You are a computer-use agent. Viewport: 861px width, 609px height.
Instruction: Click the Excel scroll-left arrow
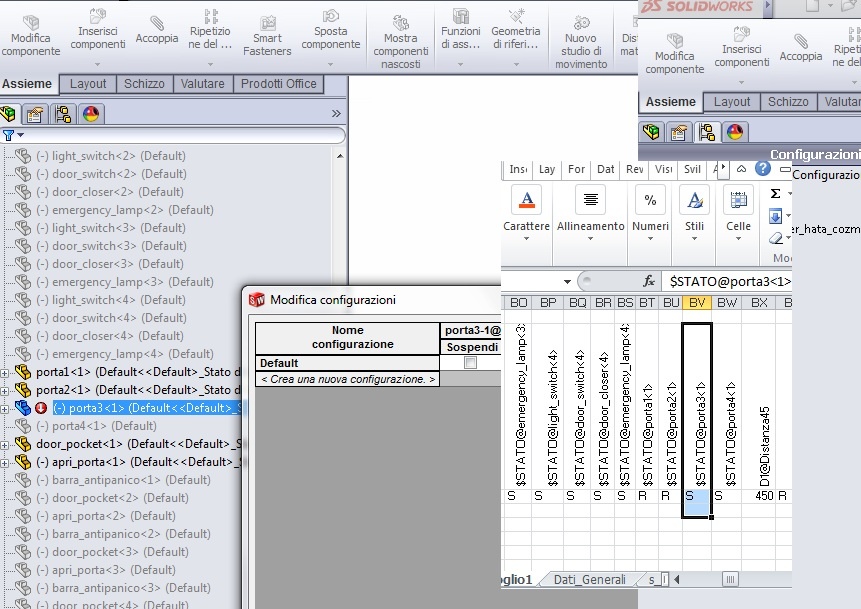(x=677, y=579)
